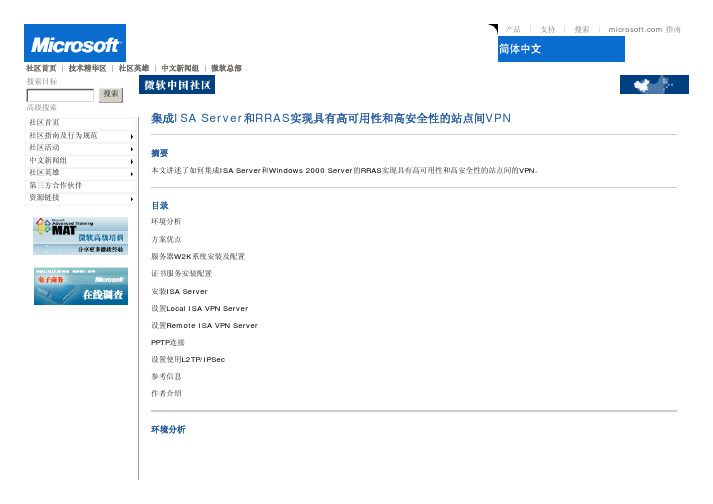713x504 pixels.
Task: Jump to 设置使用L2TP/IPSec section
Action: tap(188, 359)
